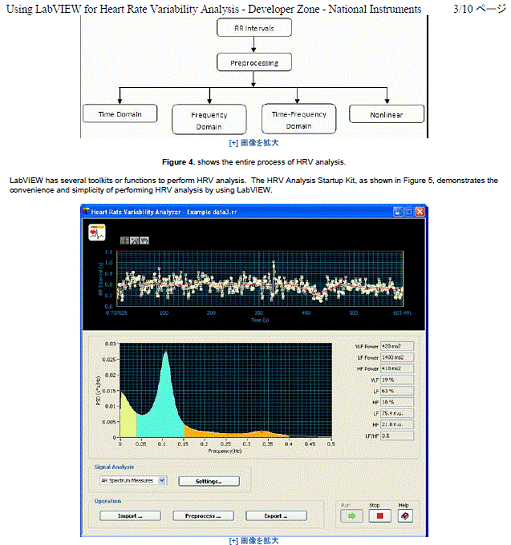Click the yellow VLF band in spectrum

point(128,422)
